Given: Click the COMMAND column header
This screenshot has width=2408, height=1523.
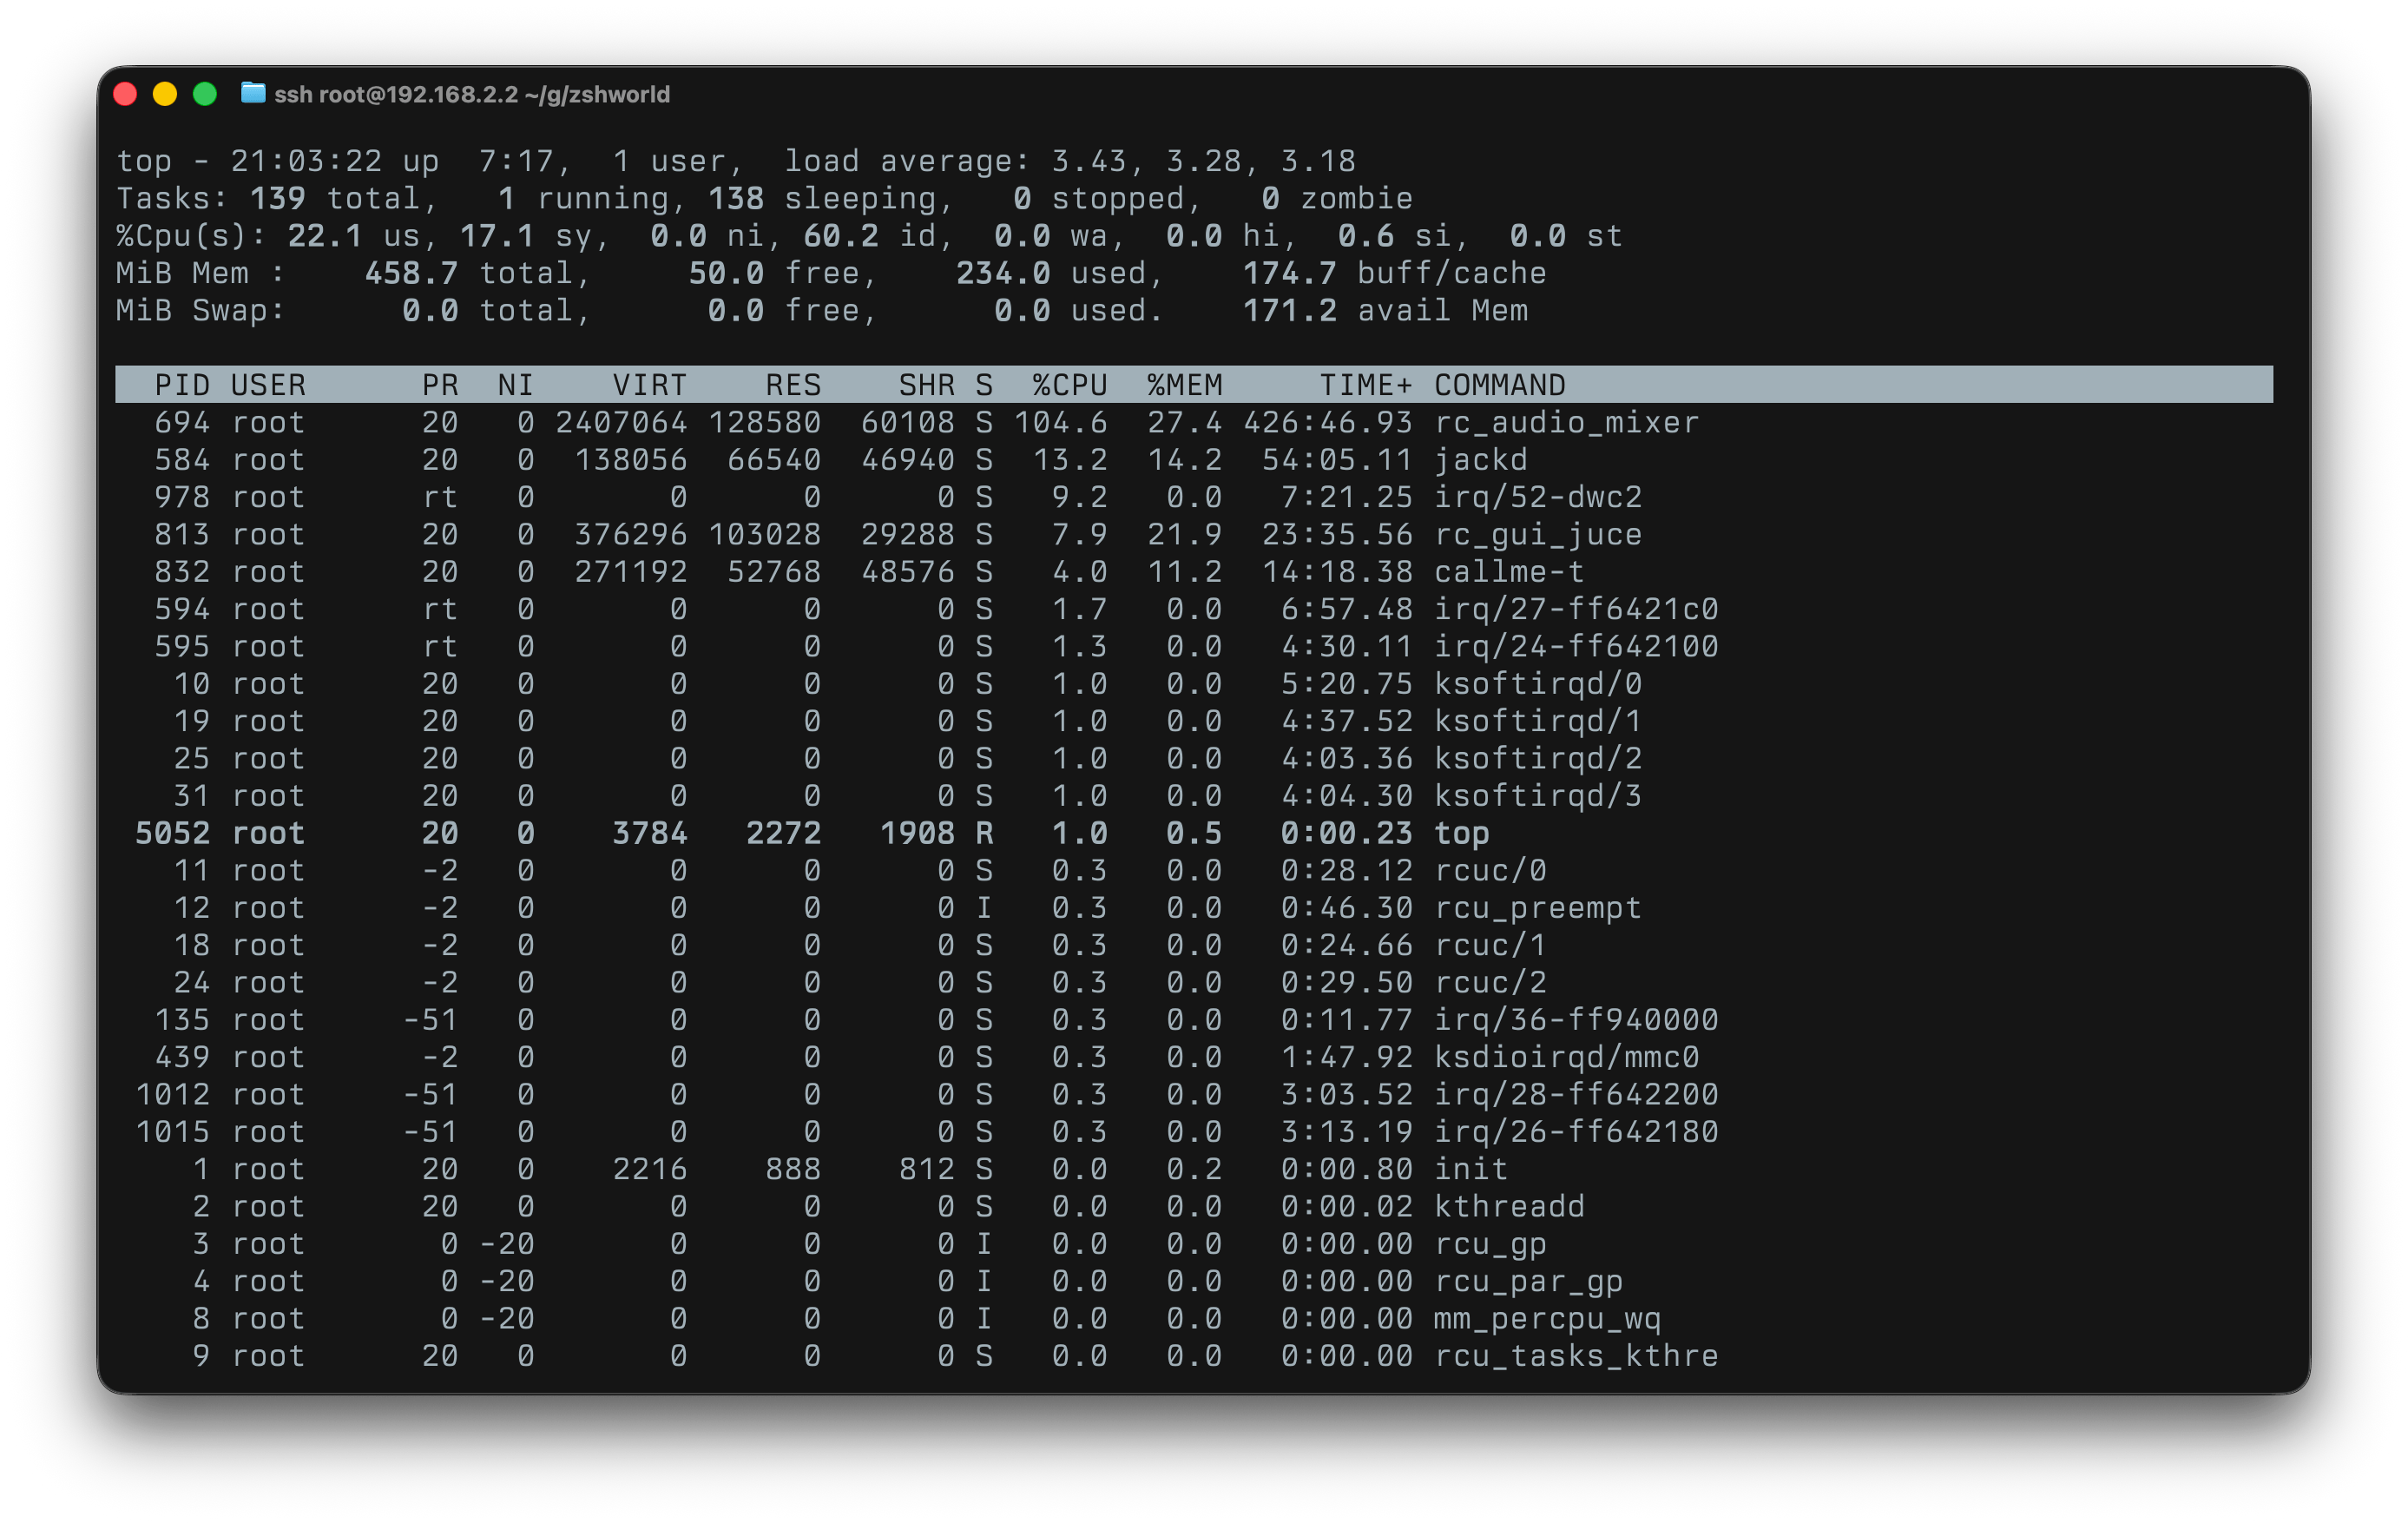Looking at the screenshot, I should (1499, 385).
